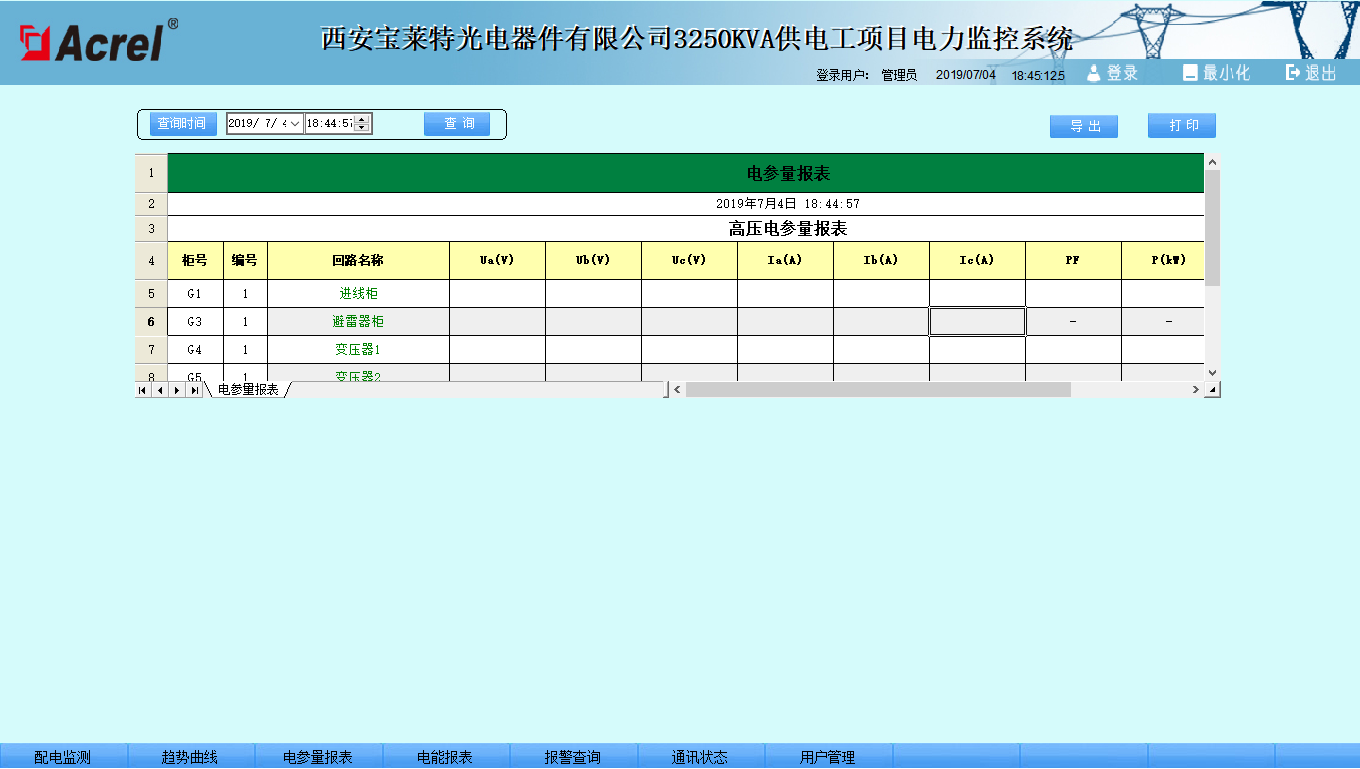
Task: Click the Ic(A) column header
Action: coord(977,260)
